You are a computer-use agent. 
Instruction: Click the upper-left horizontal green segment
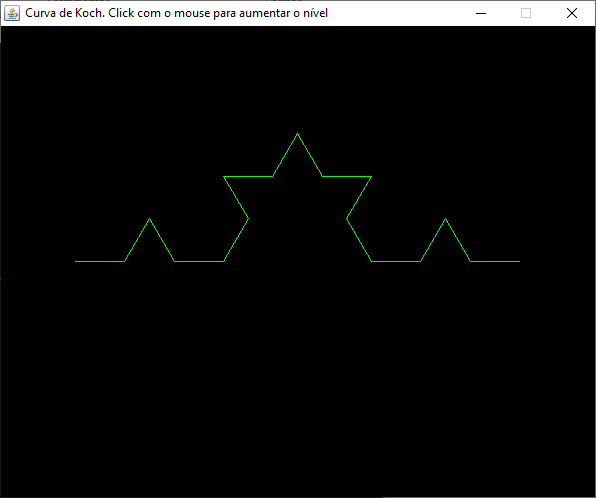248,176
